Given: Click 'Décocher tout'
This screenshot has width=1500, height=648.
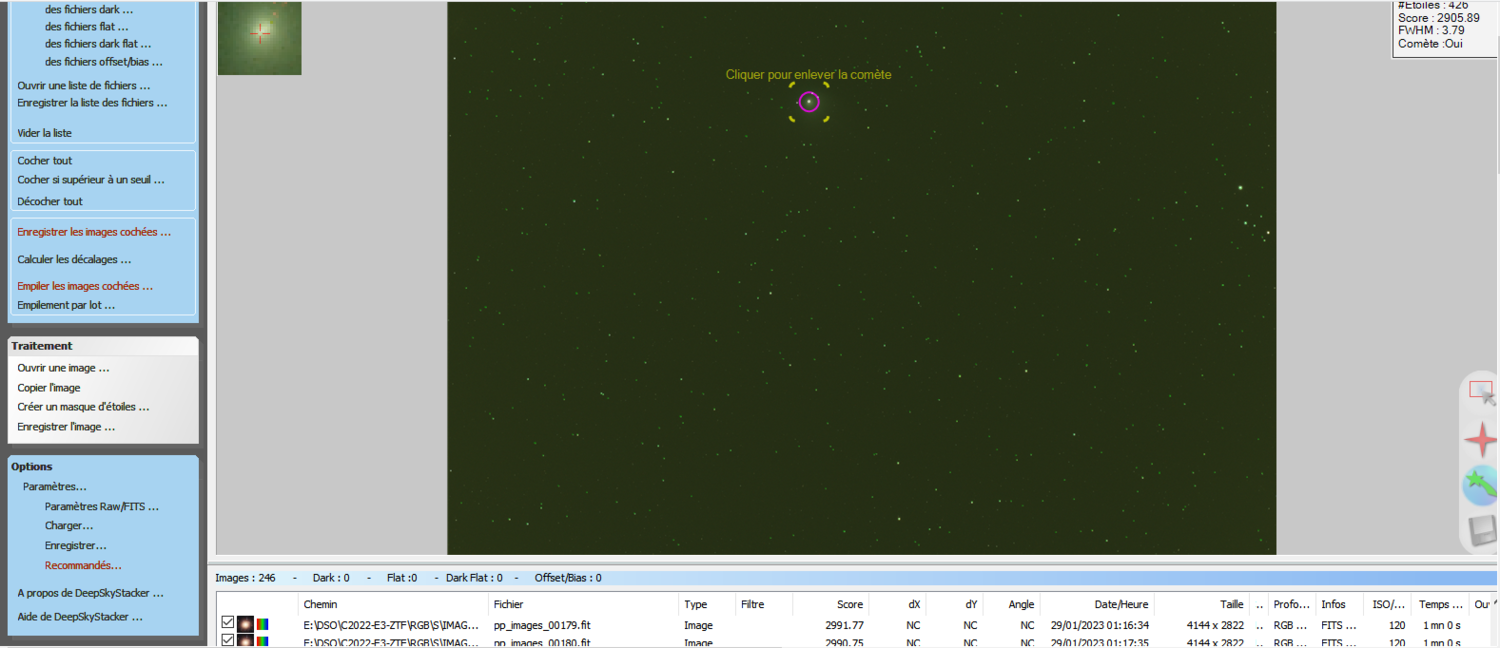Looking at the screenshot, I should [50, 201].
